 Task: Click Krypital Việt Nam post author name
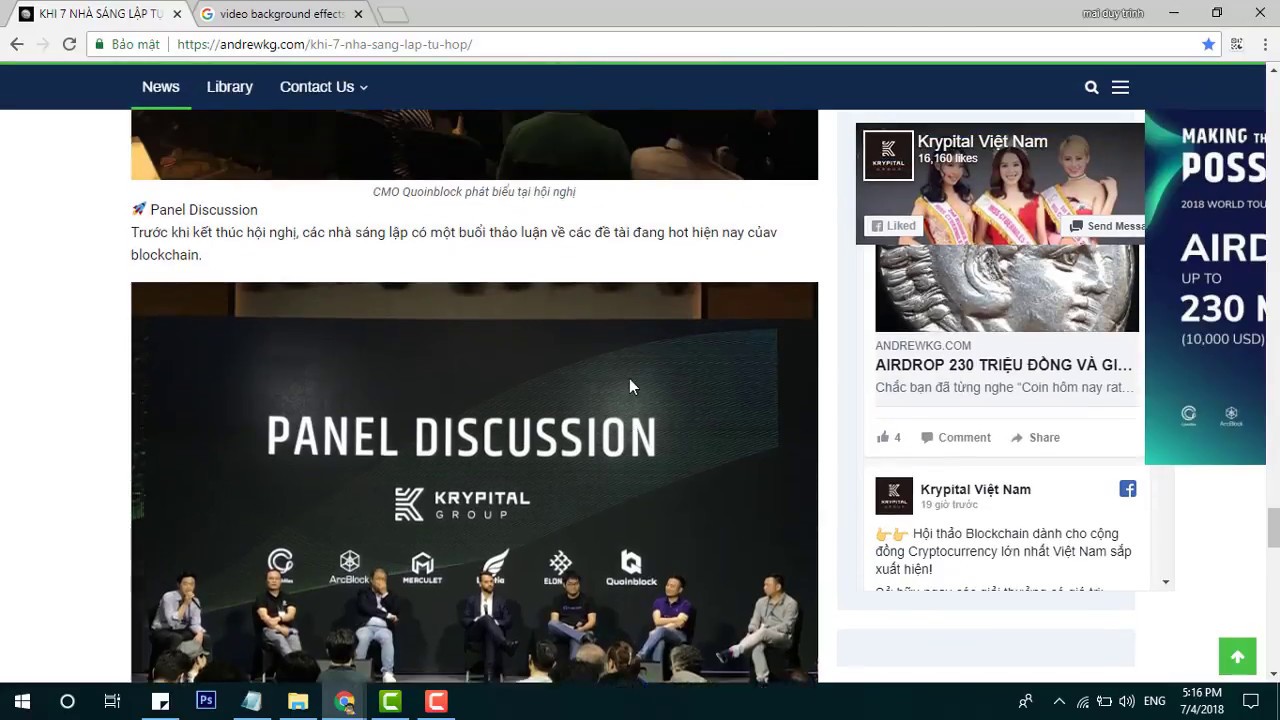point(975,489)
